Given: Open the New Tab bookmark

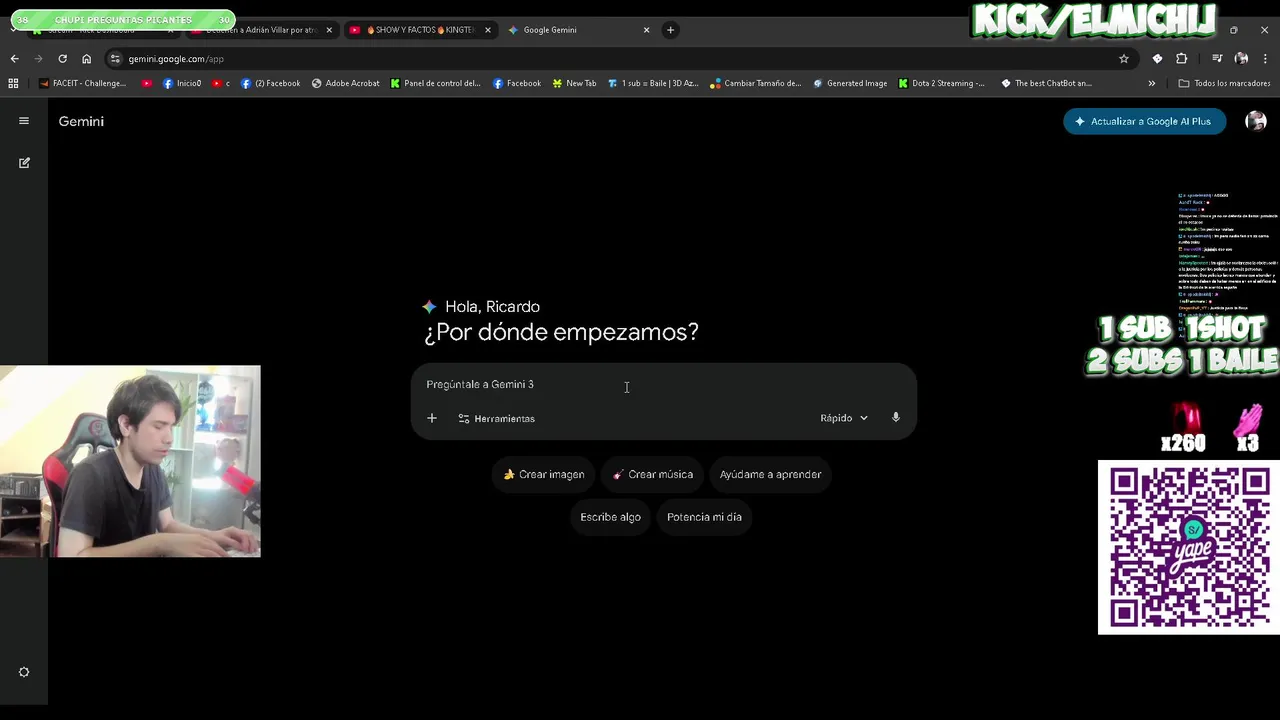Looking at the screenshot, I should click(x=574, y=83).
